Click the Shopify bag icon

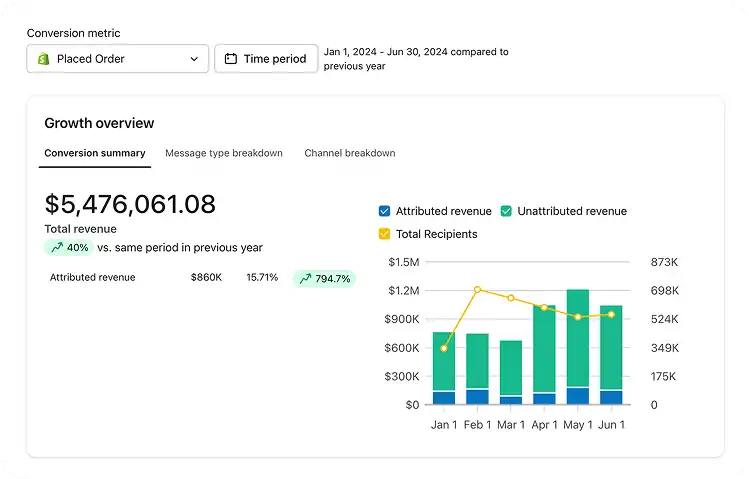click(x=43, y=59)
